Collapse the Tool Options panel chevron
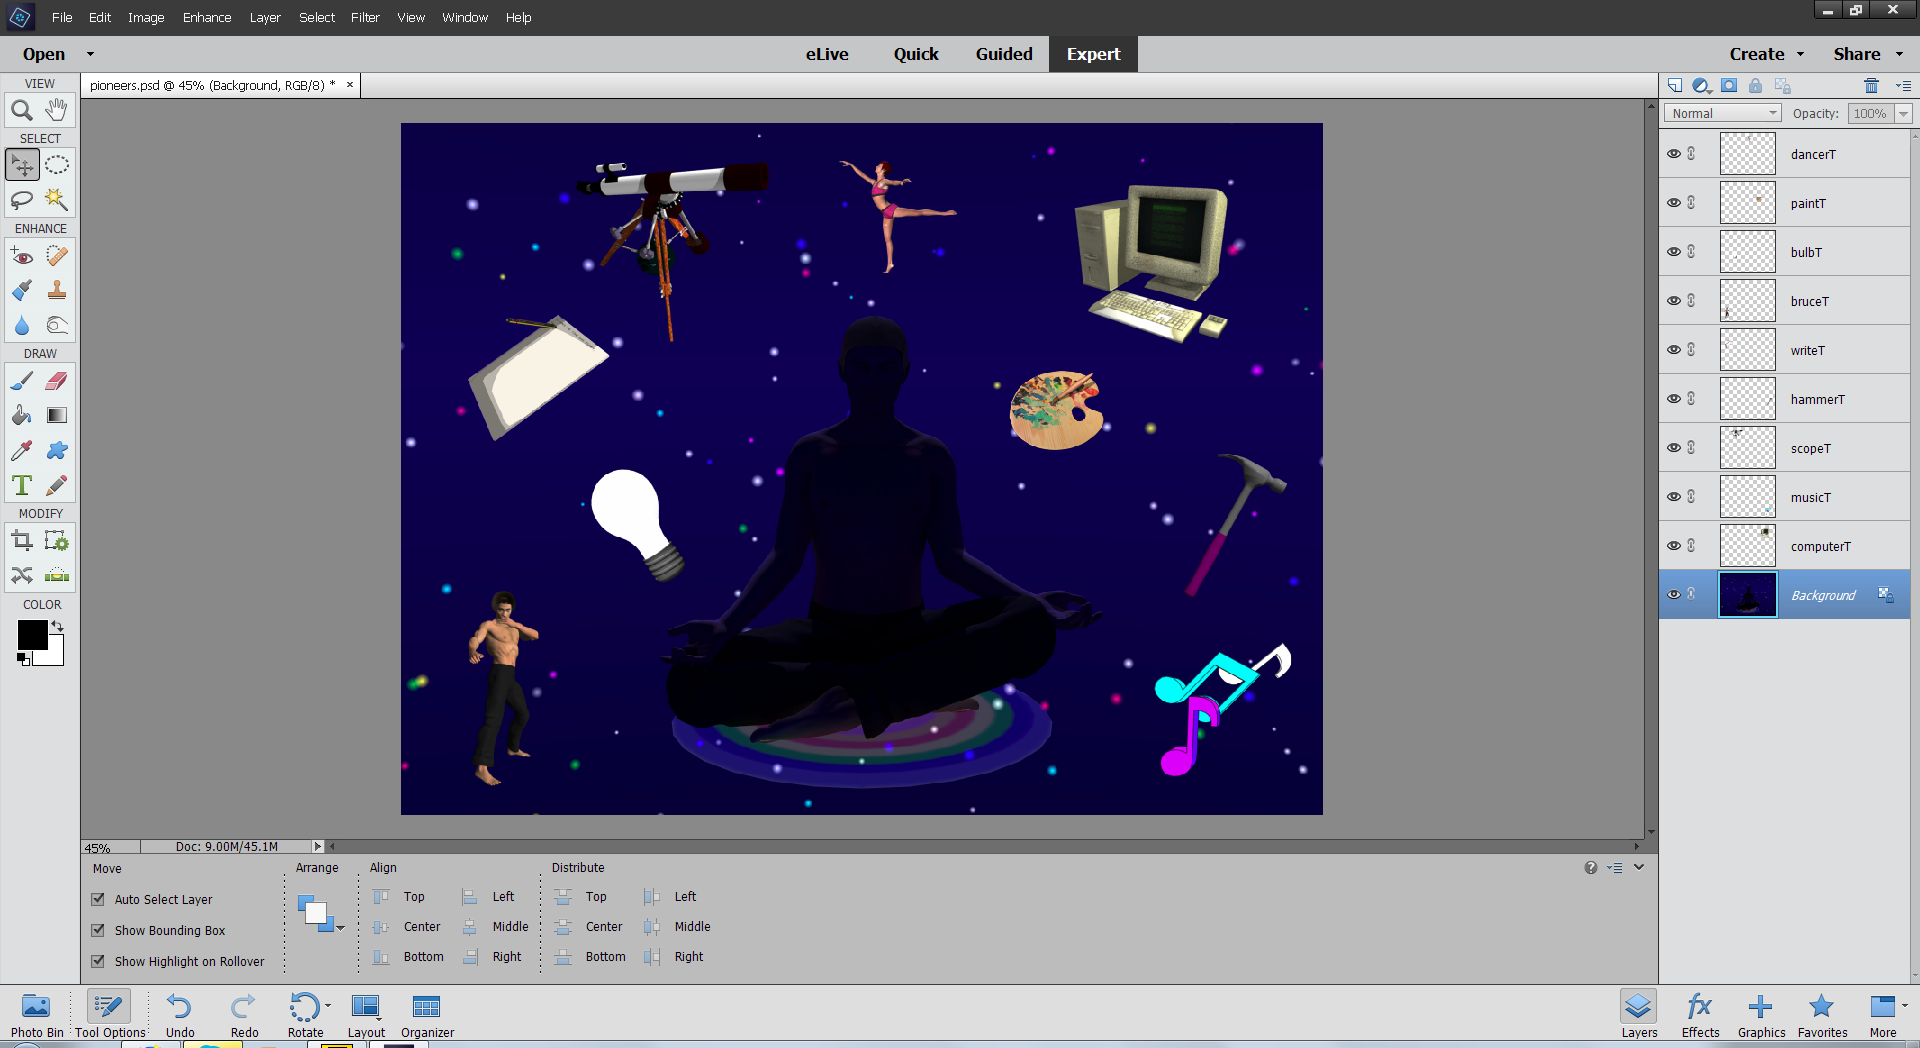The height and width of the screenshot is (1048, 1920). click(x=1639, y=867)
